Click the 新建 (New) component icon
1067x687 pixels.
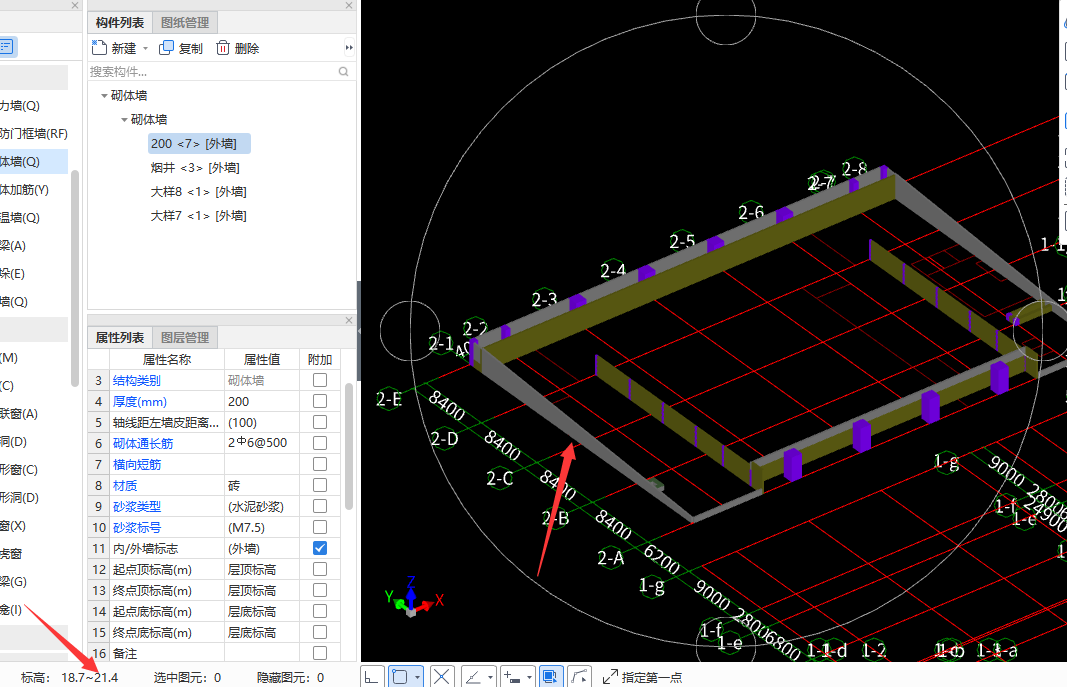[99, 48]
